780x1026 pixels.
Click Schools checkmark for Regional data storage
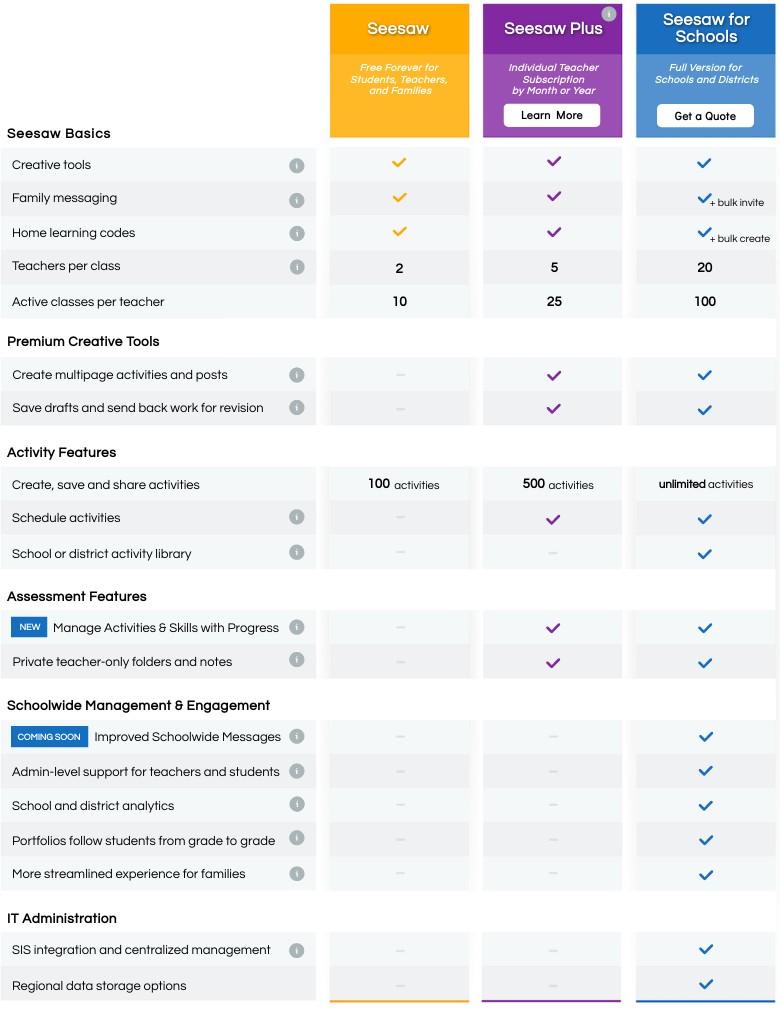click(705, 984)
